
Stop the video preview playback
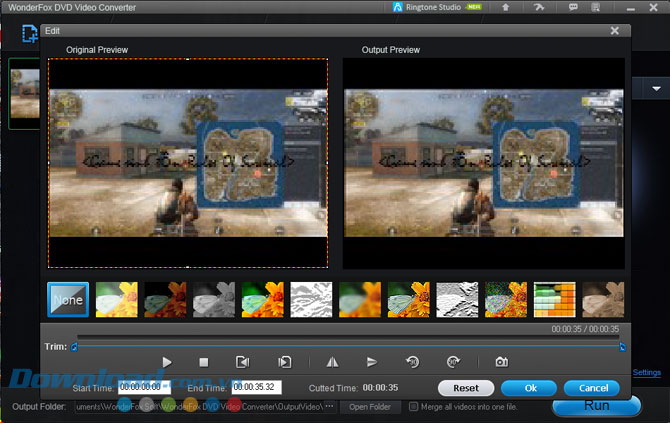pyautogui.click(x=204, y=362)
